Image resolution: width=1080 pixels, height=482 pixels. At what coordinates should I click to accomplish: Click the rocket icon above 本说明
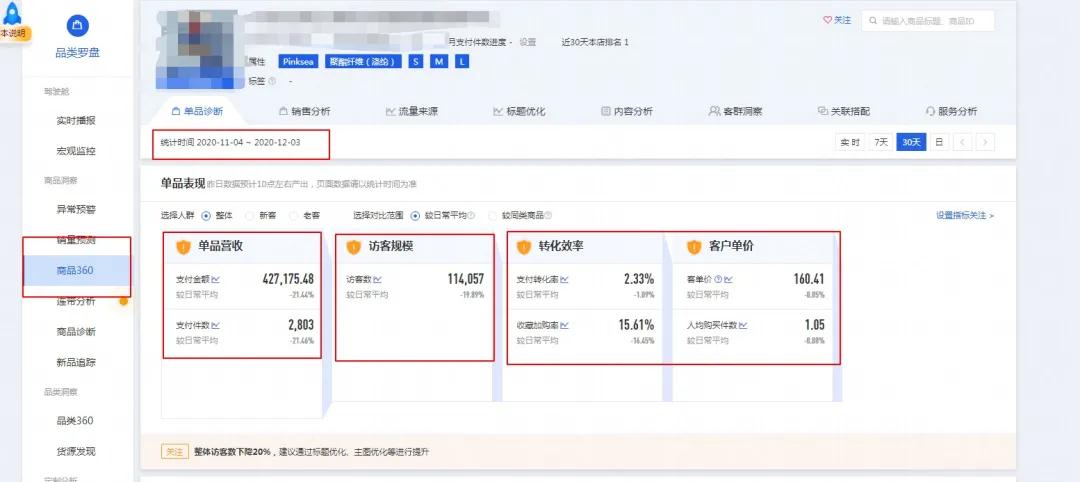click(13, 12)
